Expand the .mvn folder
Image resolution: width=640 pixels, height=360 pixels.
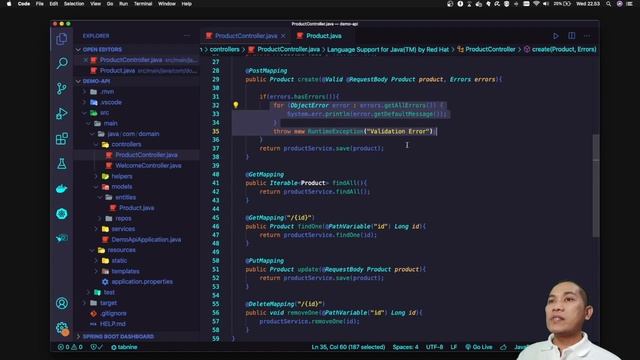pos(107,92)
